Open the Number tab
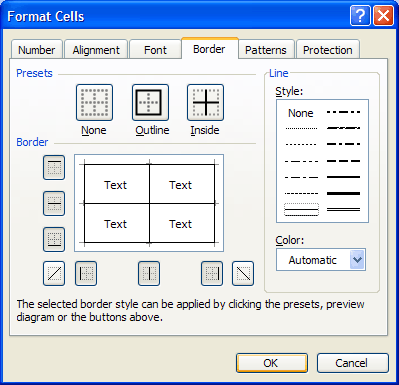This screenshot has width=399, height=385. coord(37,50)
